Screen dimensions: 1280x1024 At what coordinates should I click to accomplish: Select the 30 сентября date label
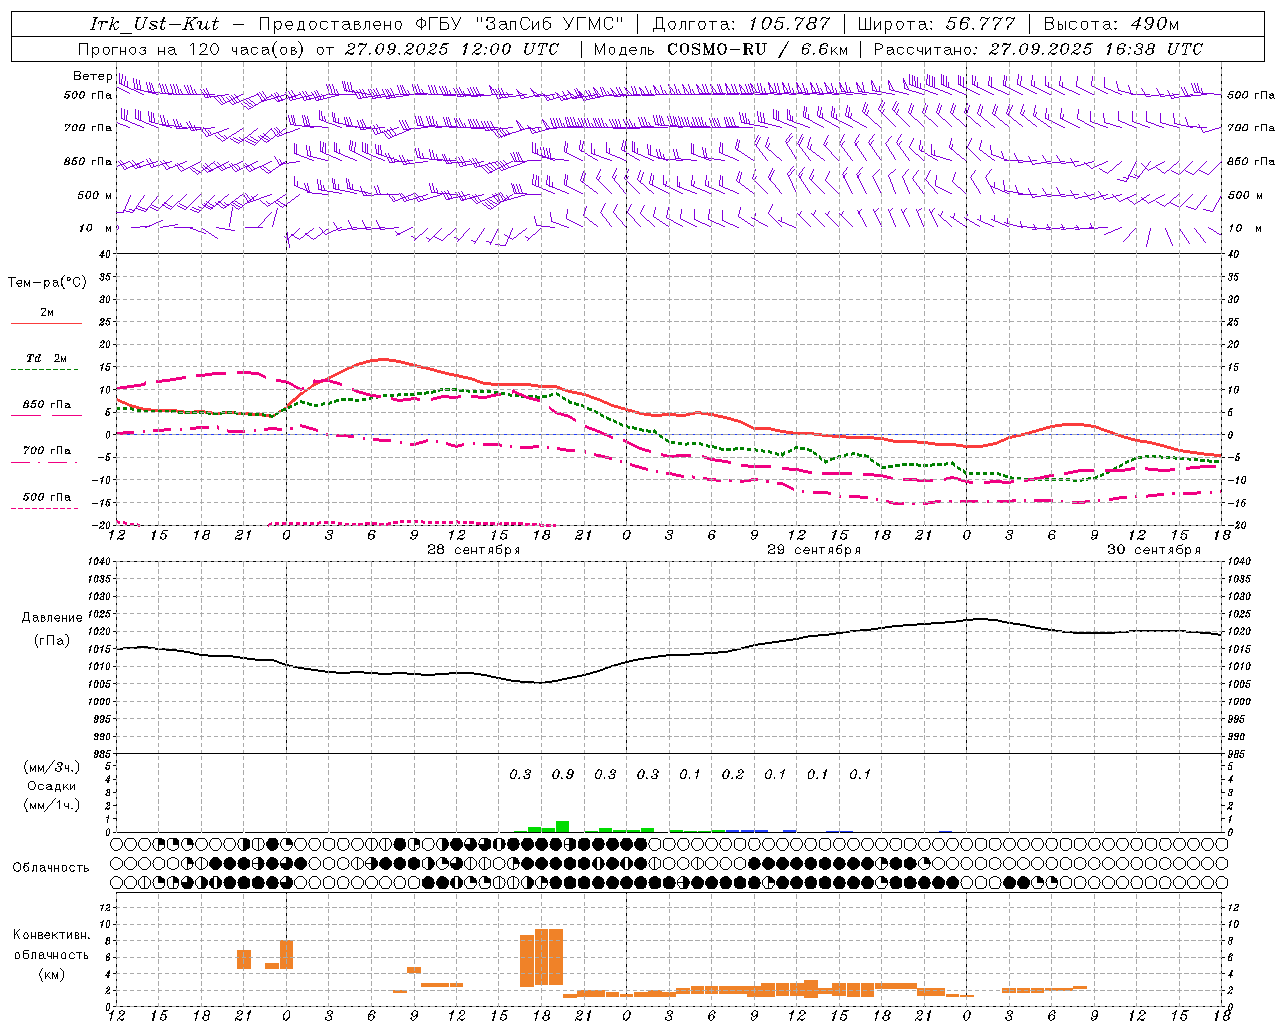(1154, 550)
